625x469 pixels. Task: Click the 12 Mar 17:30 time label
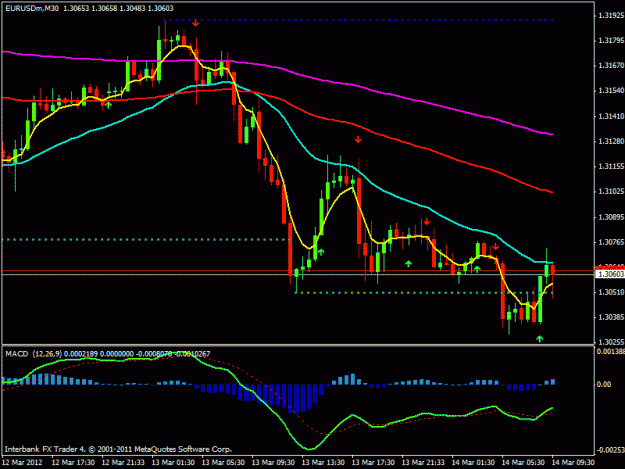(73, 463)
